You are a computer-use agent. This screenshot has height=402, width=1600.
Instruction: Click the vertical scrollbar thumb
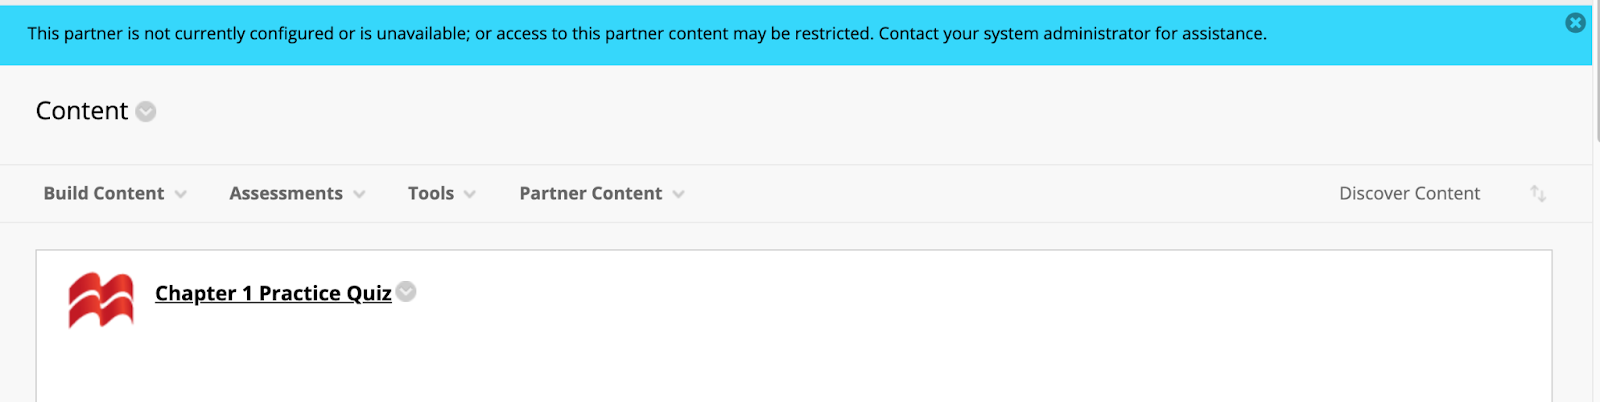click(x=1596, y=70)
